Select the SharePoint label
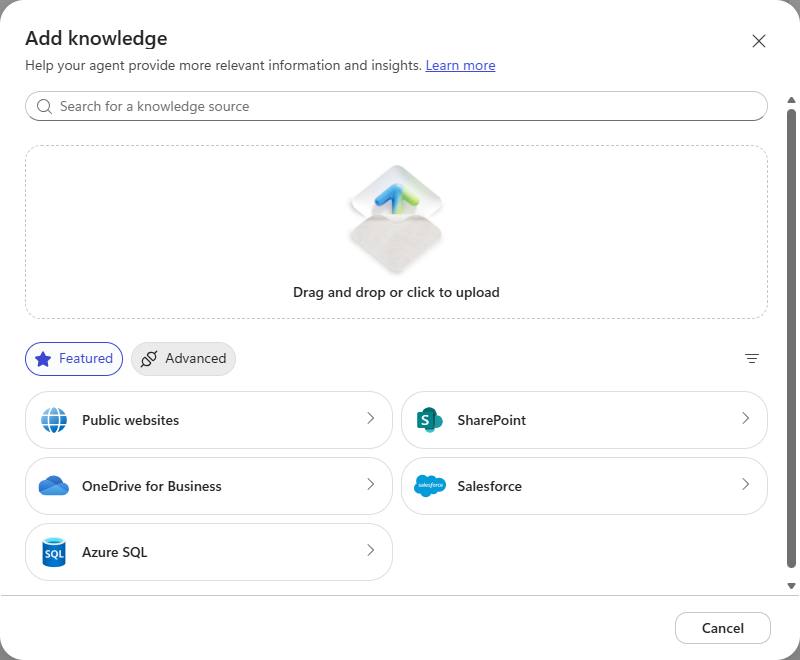This screenshot has width=800, height=660. tap(491, 420)
